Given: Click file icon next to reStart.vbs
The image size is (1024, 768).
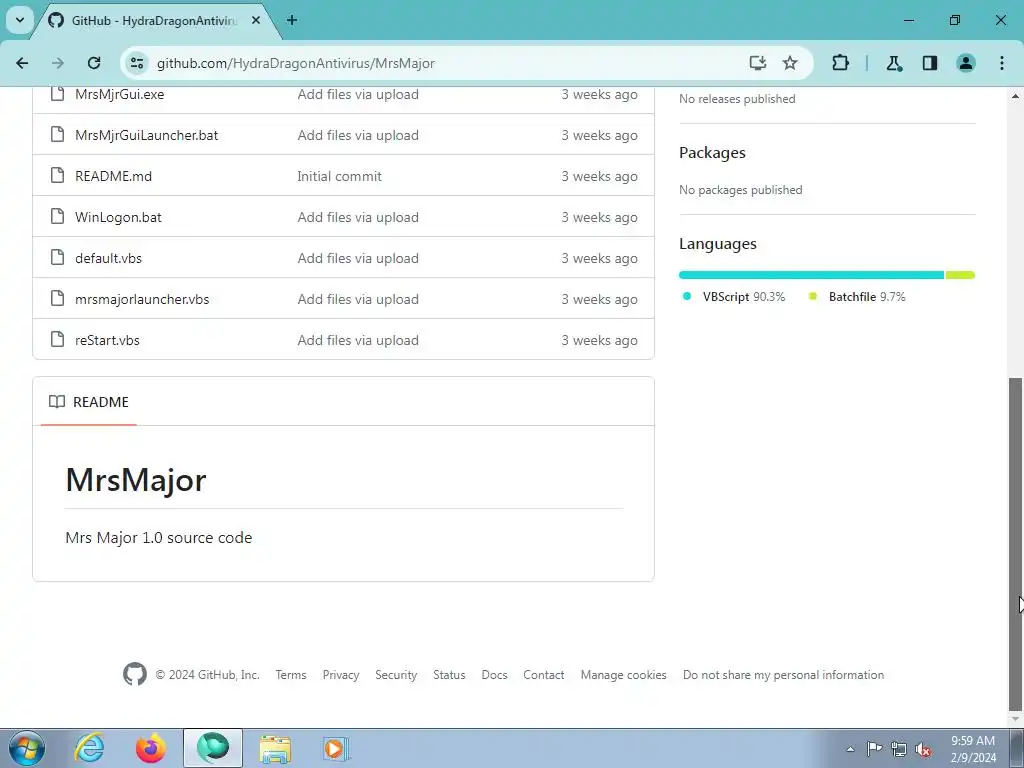Looking at the screenshot, I should 57,340.
